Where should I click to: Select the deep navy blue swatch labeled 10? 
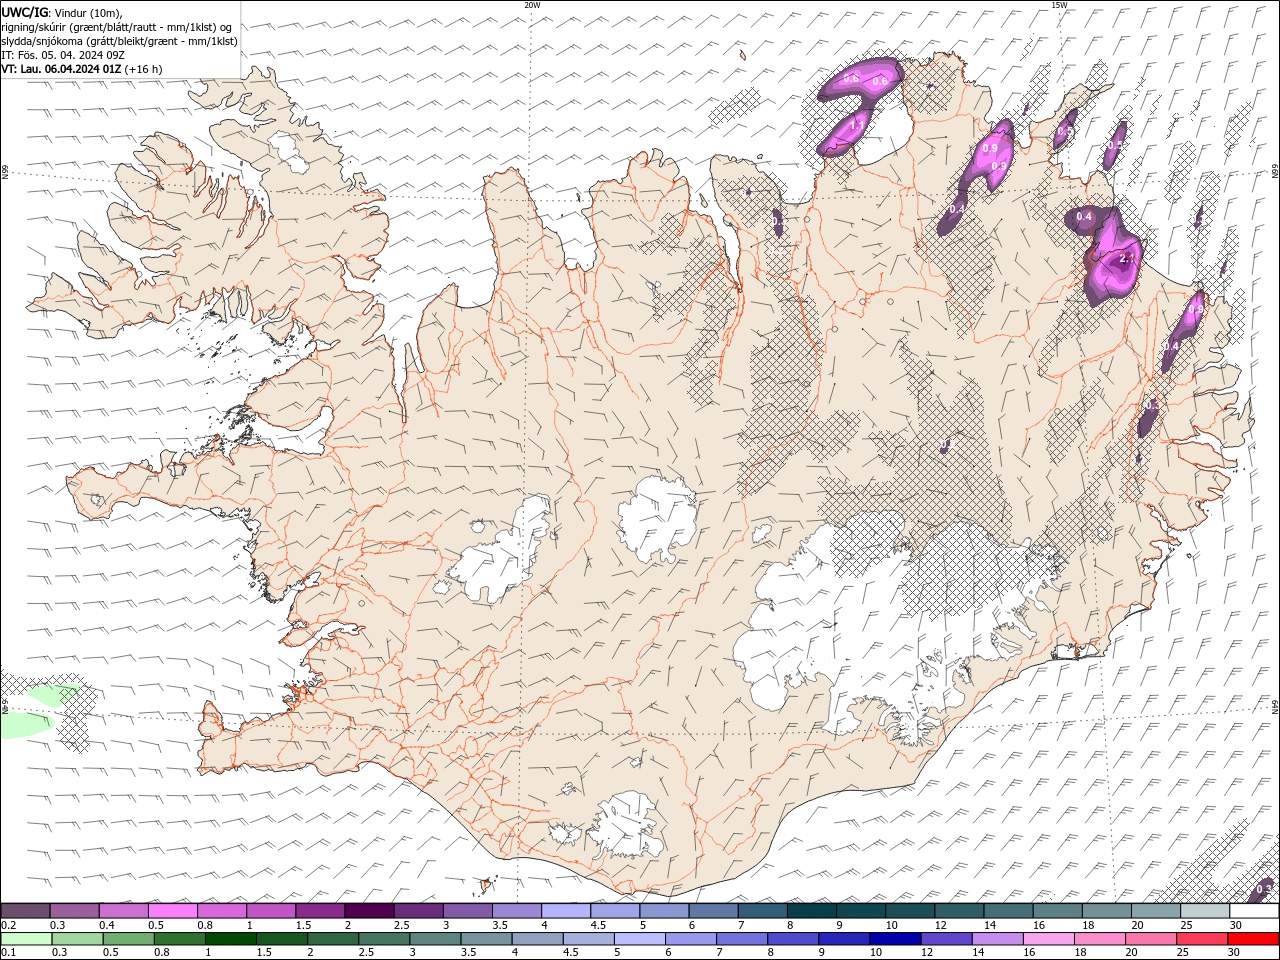click(x=894, y=939)
